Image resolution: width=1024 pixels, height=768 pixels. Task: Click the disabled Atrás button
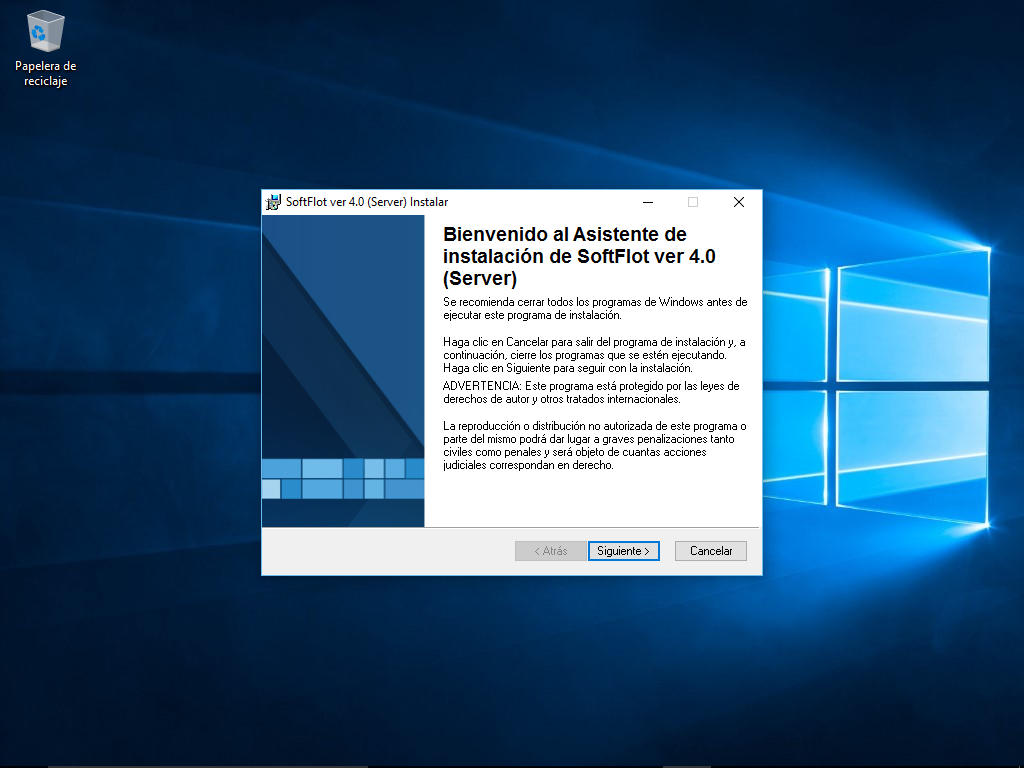pyautogui.click(x=550, y=551)
